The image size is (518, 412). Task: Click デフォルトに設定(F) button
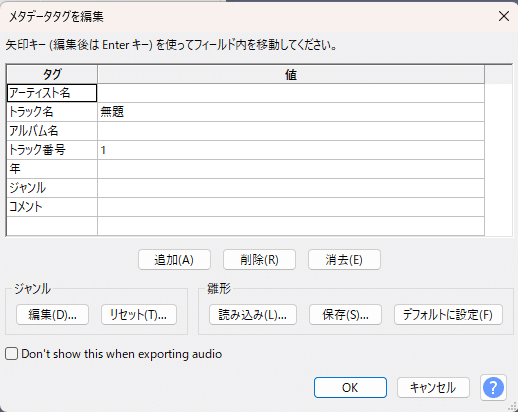tap(448, 314)
